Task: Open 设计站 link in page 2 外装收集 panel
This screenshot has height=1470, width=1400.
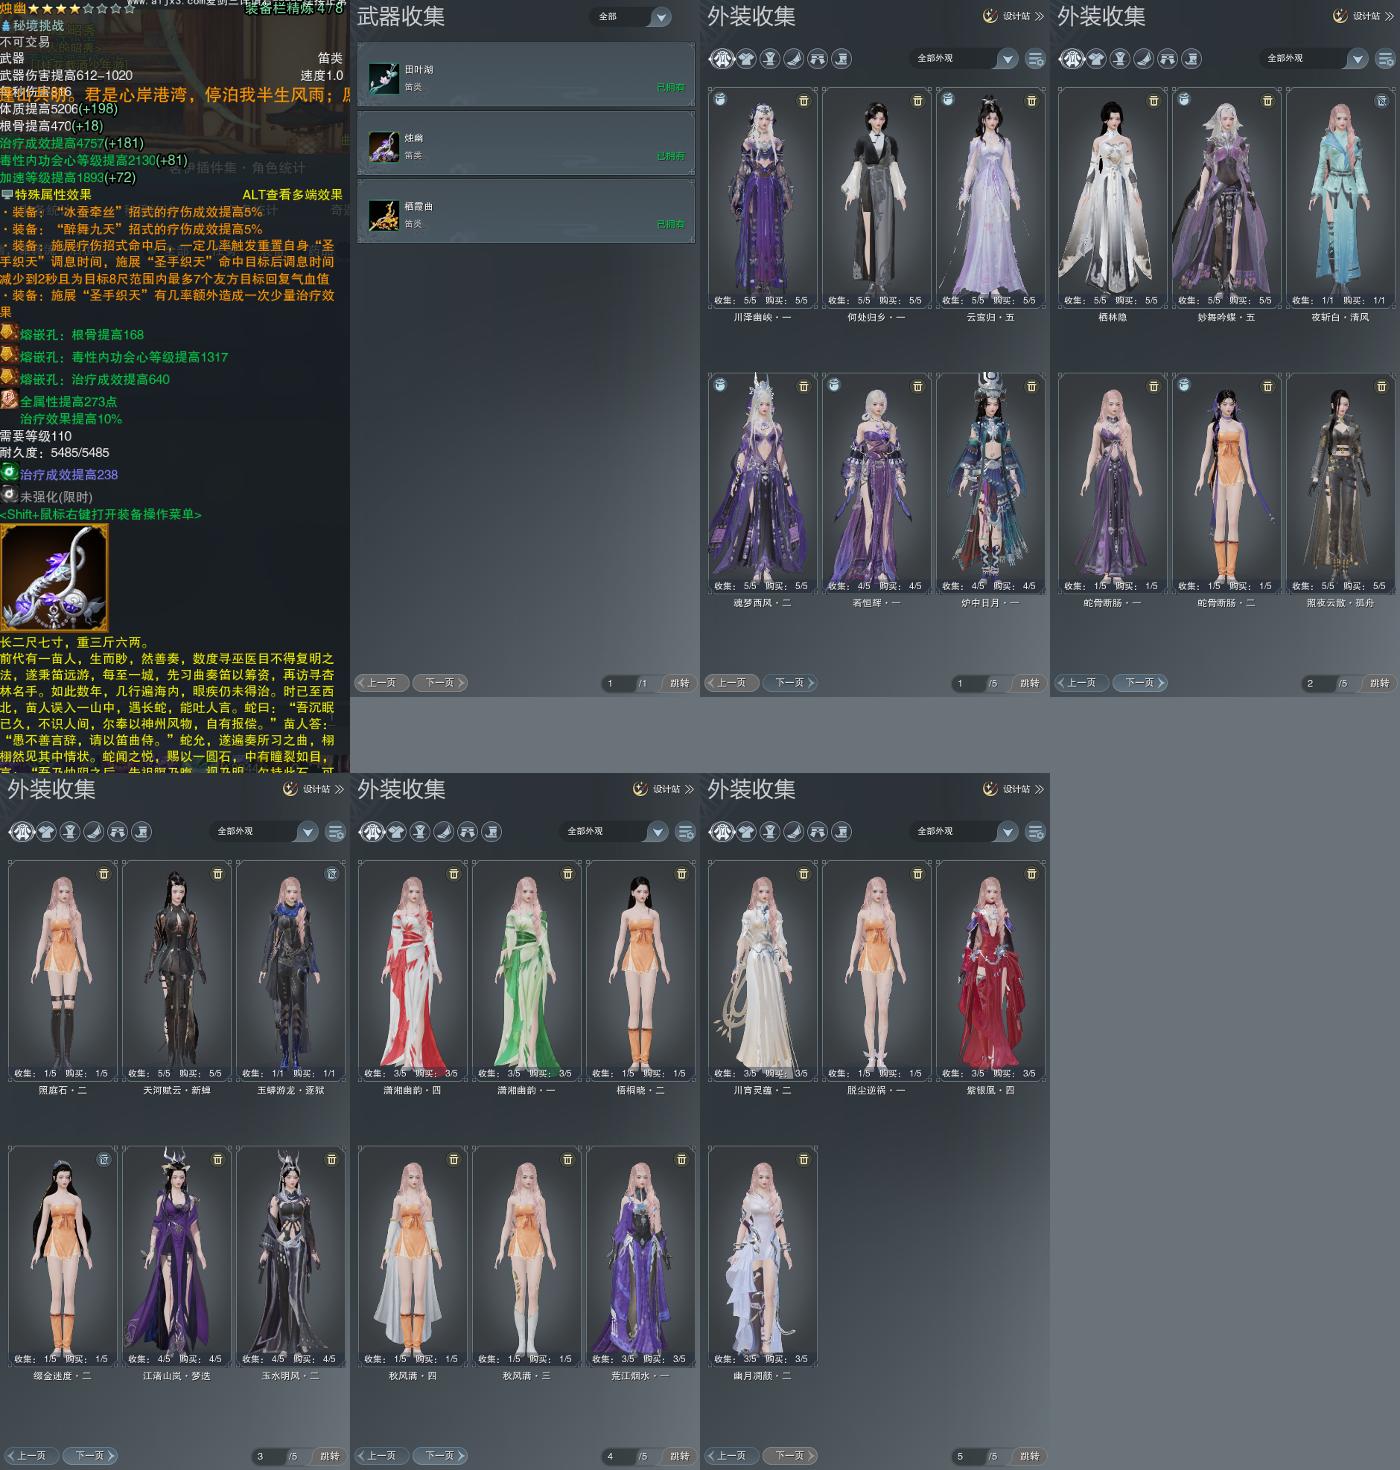Action: click(x=1364, y=16)
